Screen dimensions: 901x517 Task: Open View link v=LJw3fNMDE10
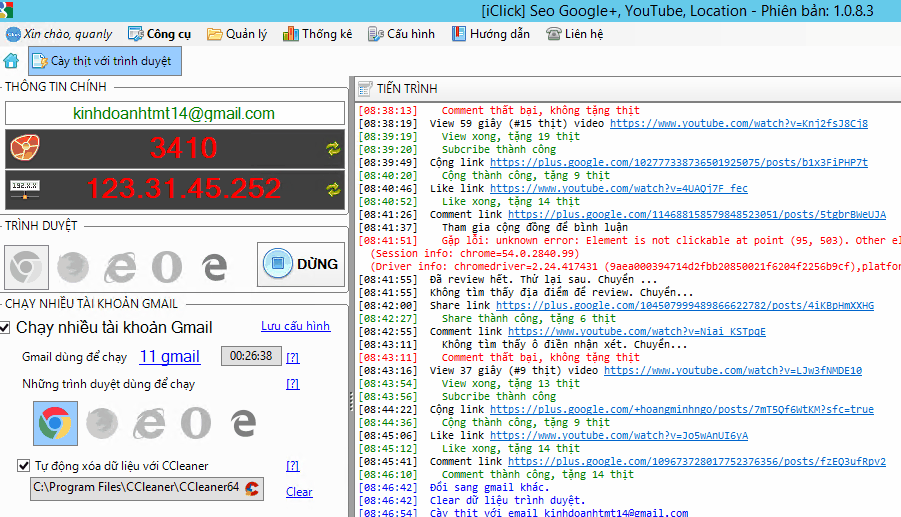click(x=733, y=371)
